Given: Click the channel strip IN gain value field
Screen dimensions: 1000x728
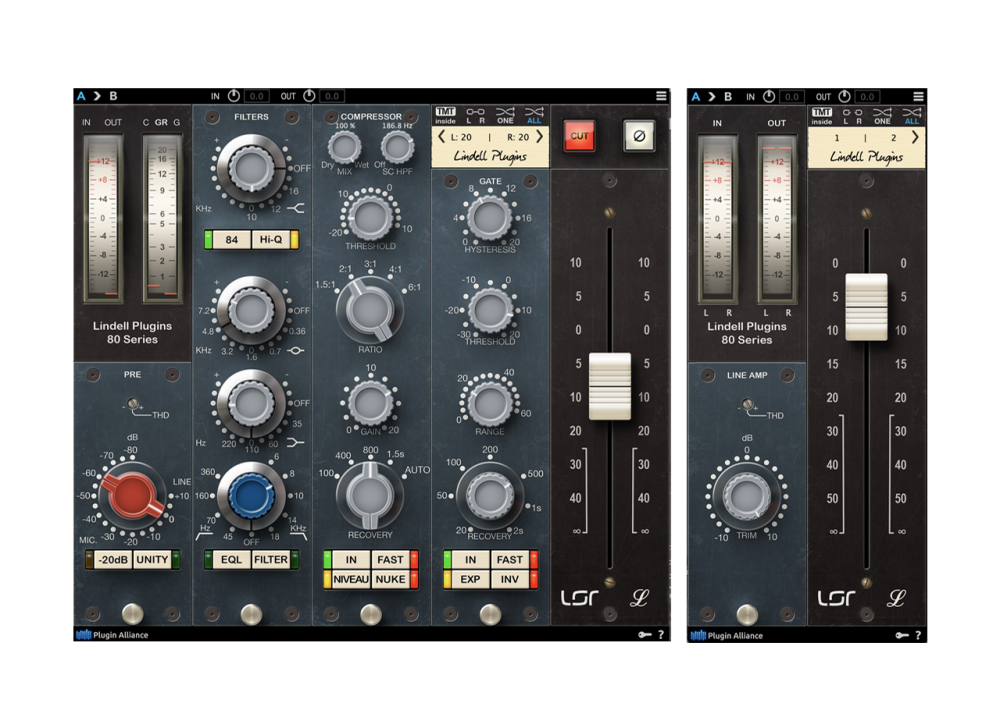Looking at the screenshot, I should pyautogui.click(x=256, y=96).
